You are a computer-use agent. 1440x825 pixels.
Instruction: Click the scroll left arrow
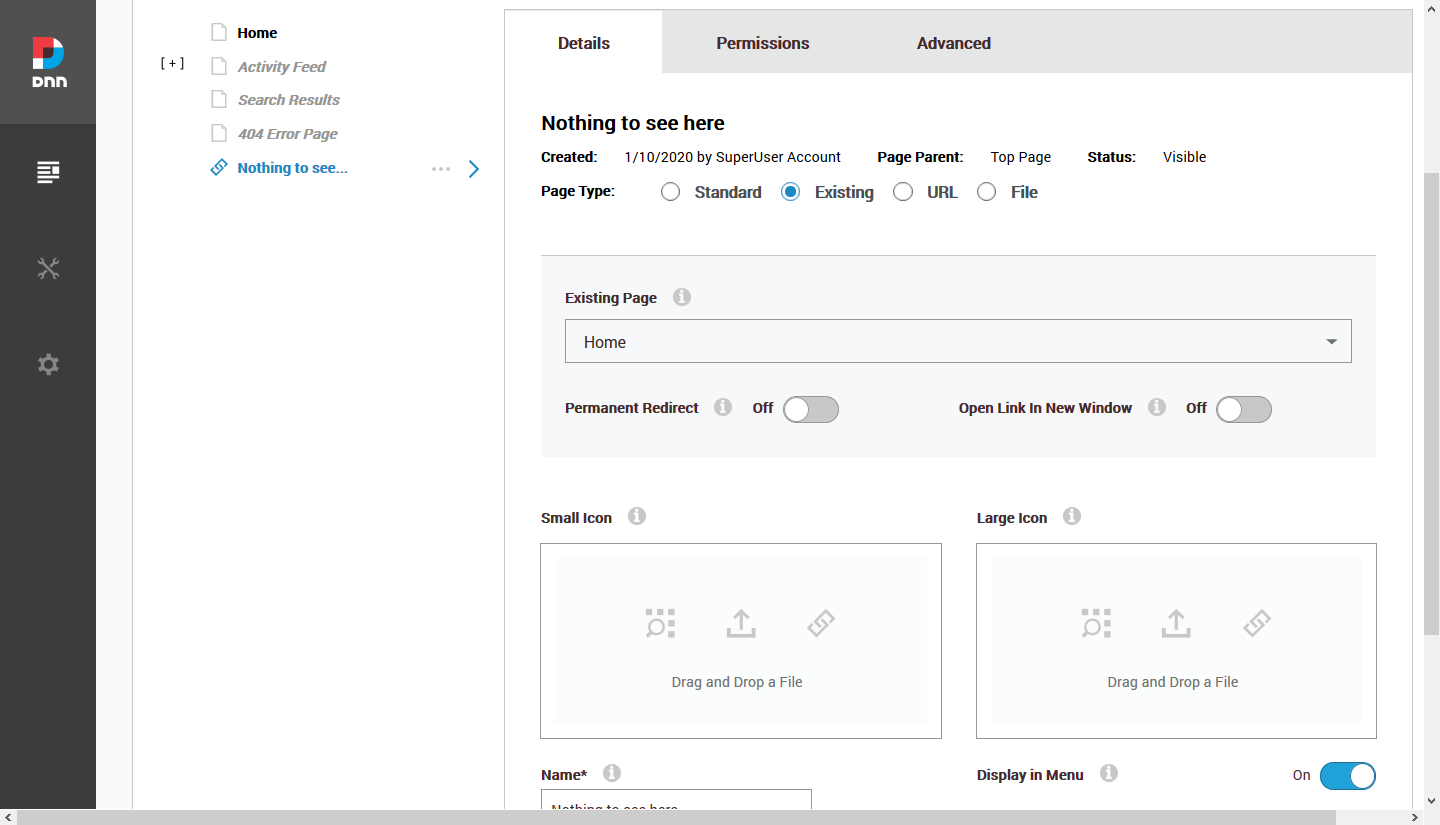tap(8, 817)
